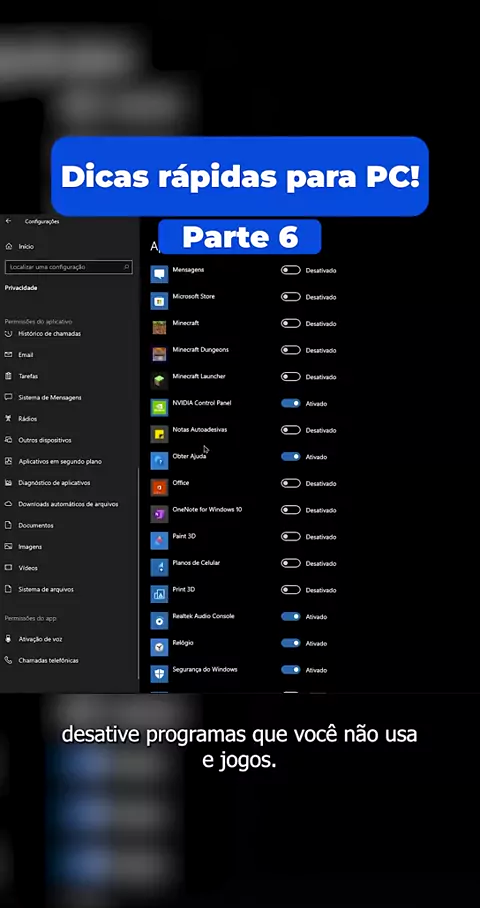Click the back arrow in Configurações

pos(8,221)
